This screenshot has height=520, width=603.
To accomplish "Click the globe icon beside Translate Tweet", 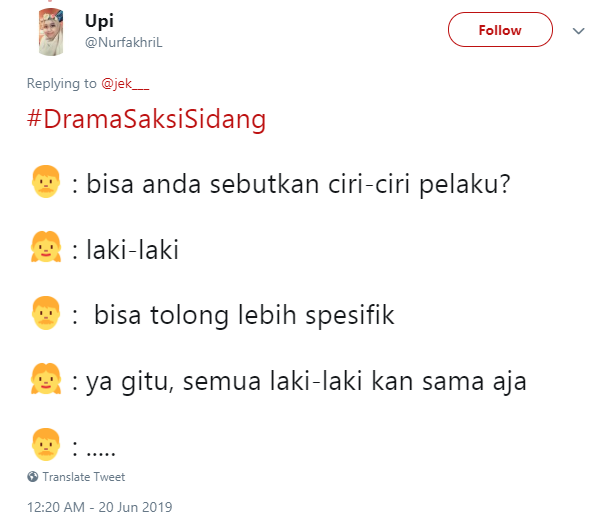I will click(33, 477).
